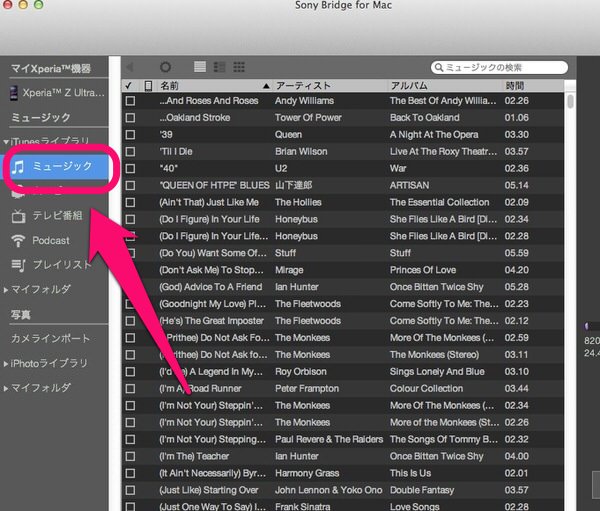
Task: Select artist Harmony Grass cell
Action: tap(307, 473)
